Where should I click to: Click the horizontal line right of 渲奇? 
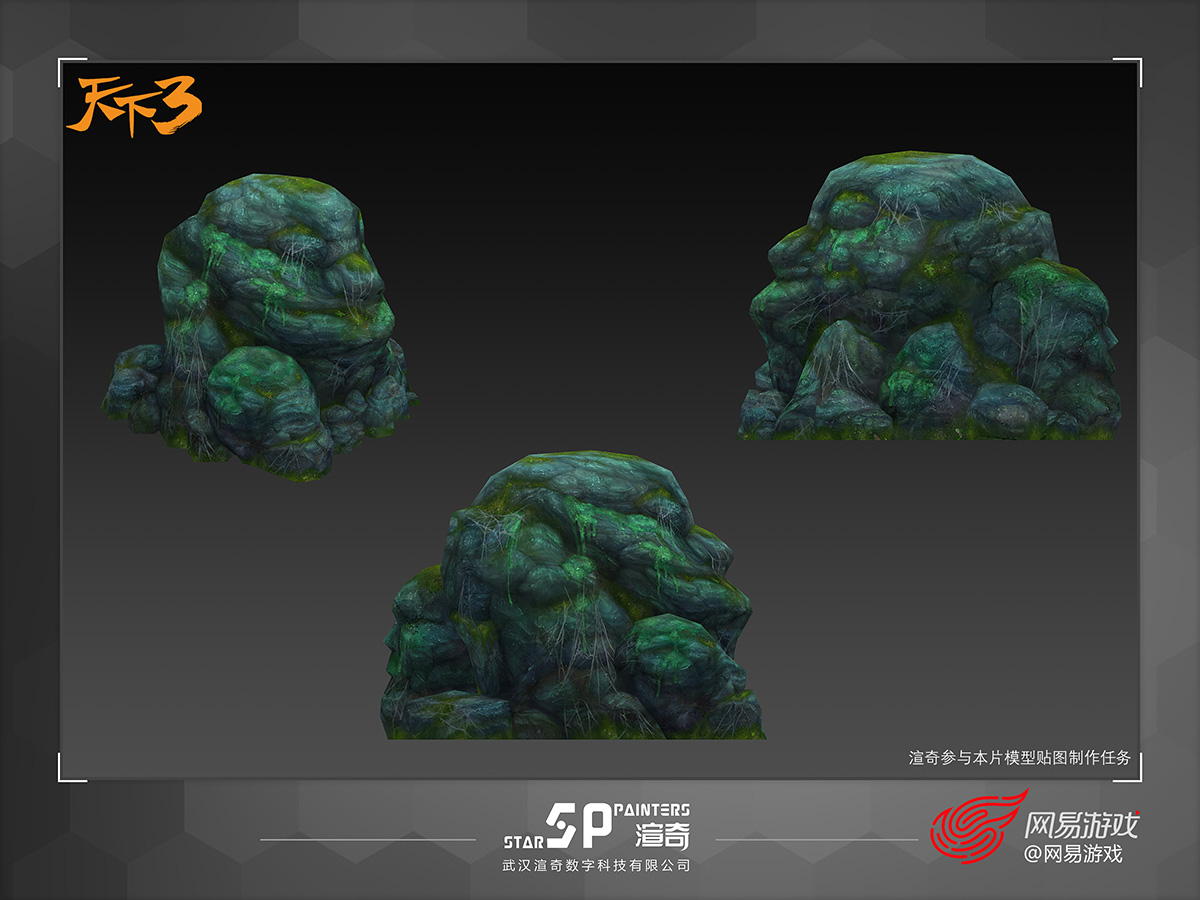[816, 839]
